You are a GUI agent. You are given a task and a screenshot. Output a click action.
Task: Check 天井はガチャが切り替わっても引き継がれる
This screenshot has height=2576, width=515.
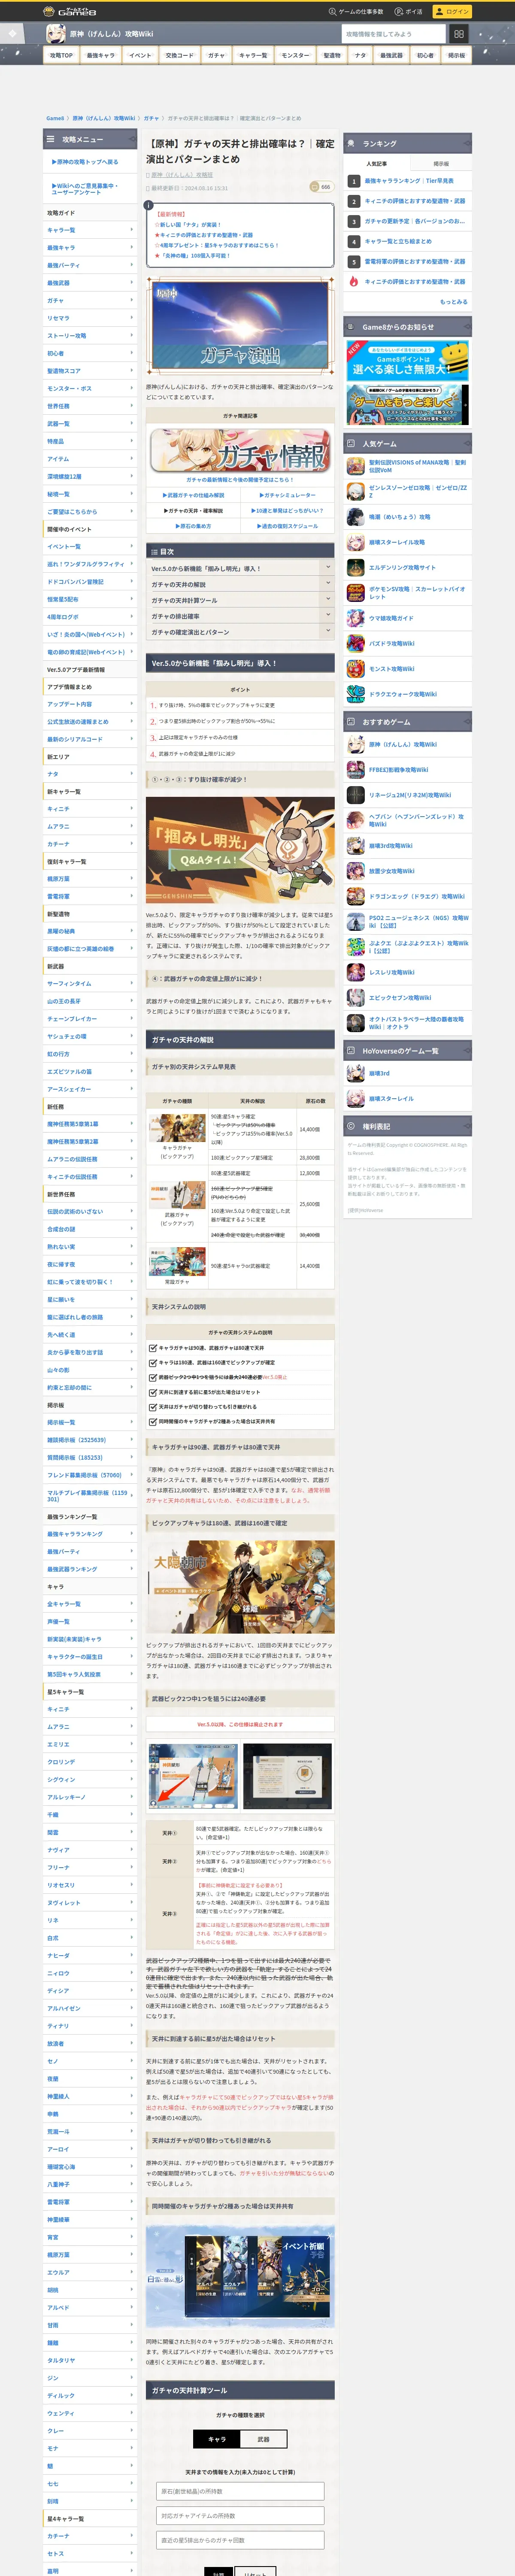click(x=153, y=1407)
